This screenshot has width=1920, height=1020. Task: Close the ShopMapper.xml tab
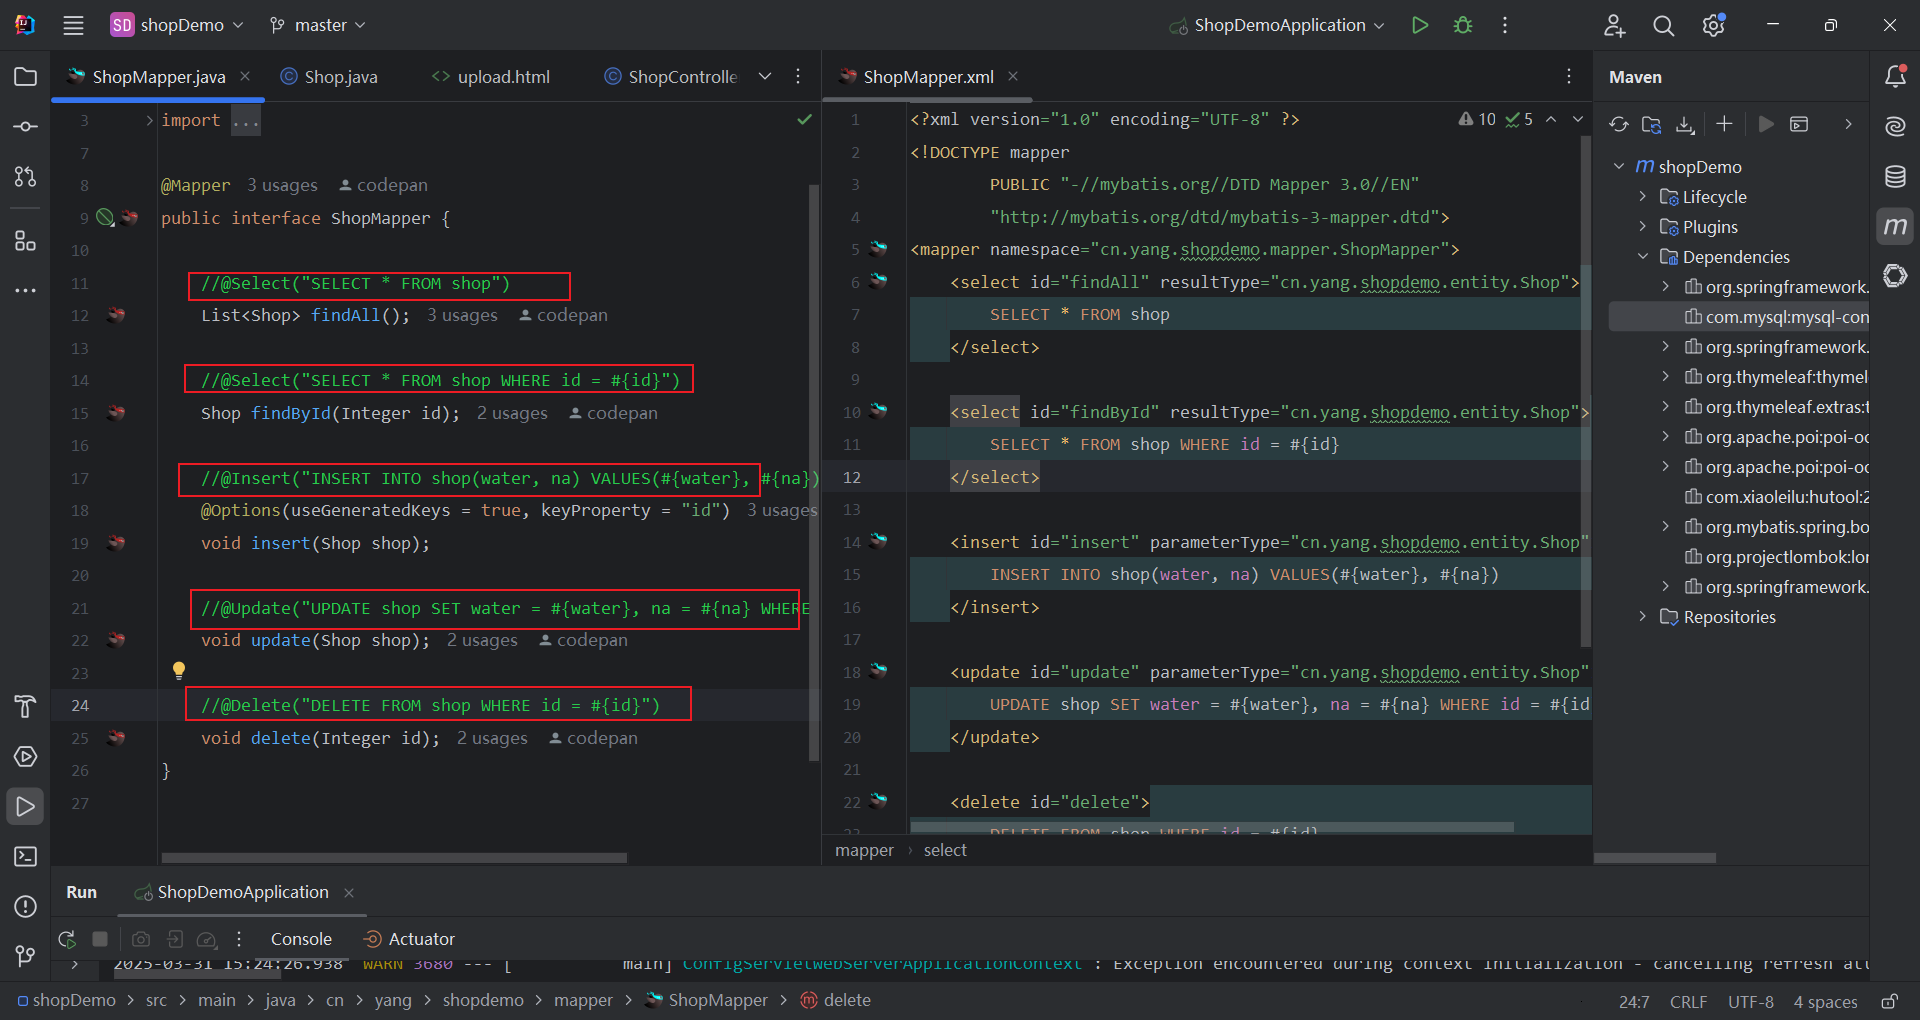pos(1013,77)
